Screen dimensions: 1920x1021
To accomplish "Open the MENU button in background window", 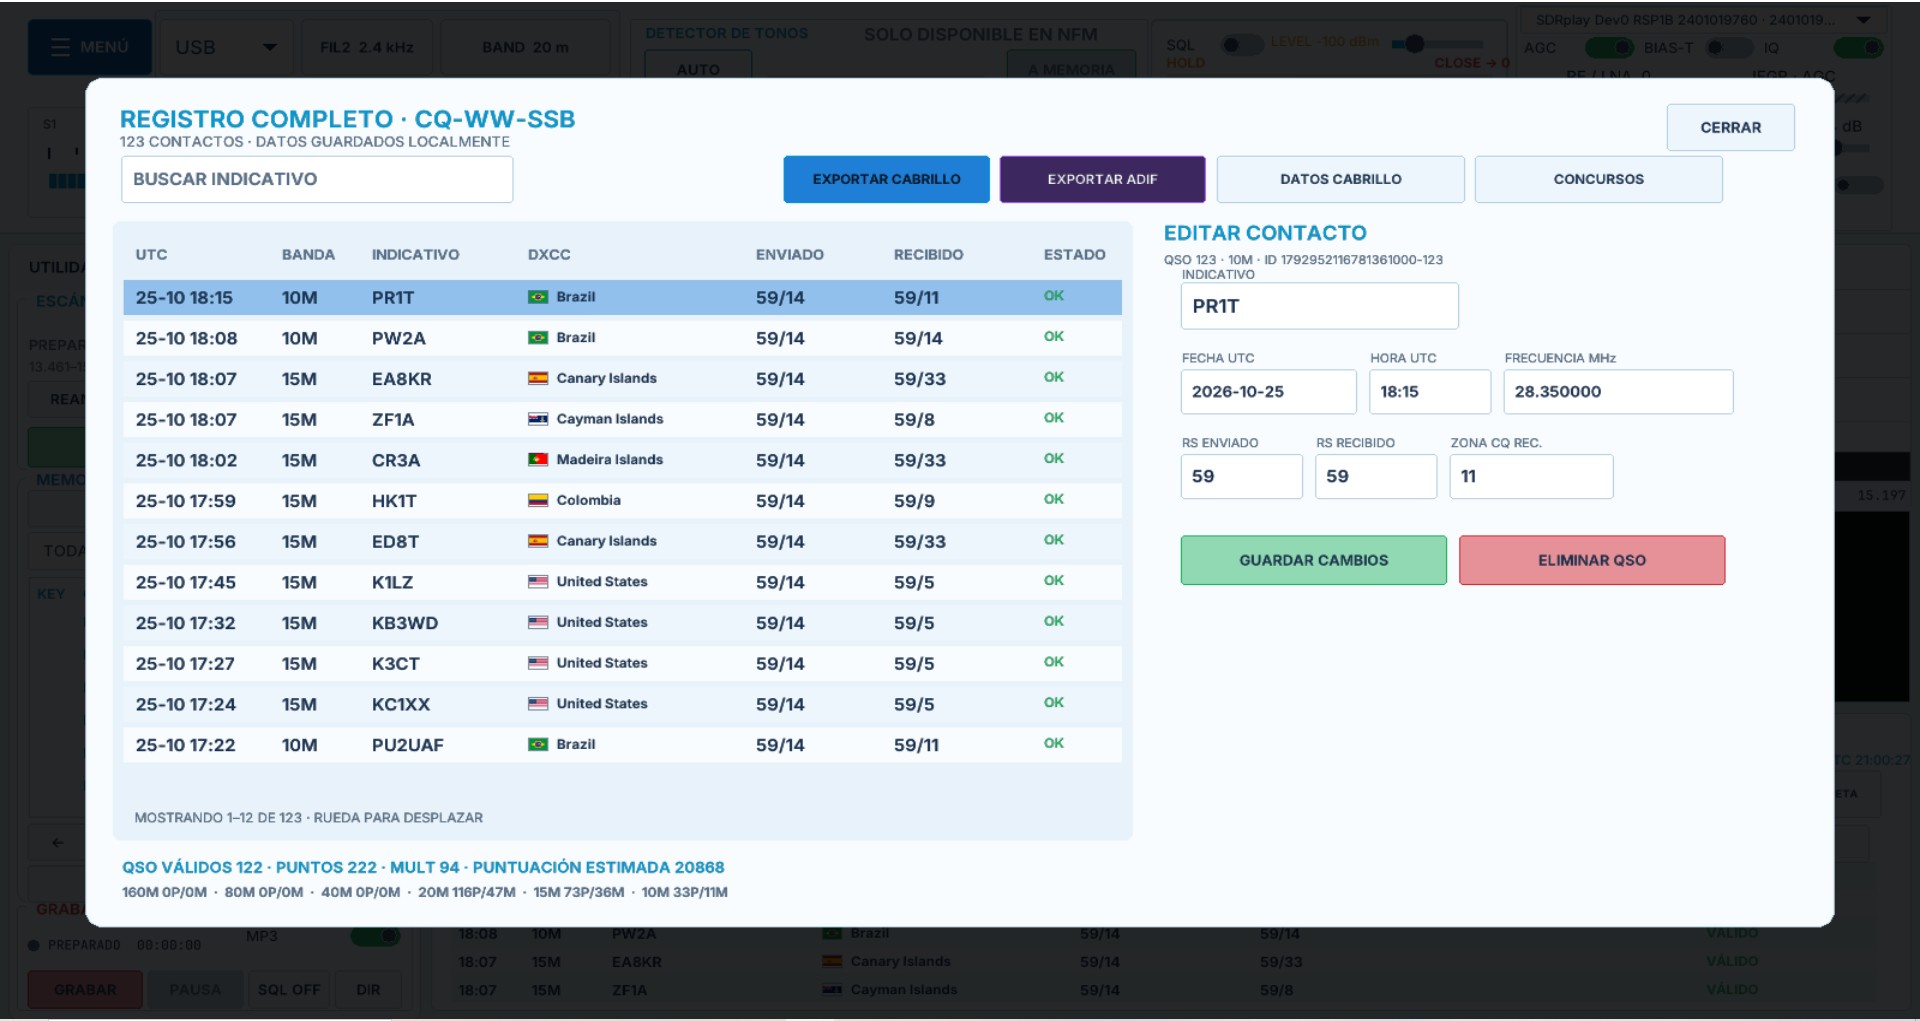I will tap(90, 47).
